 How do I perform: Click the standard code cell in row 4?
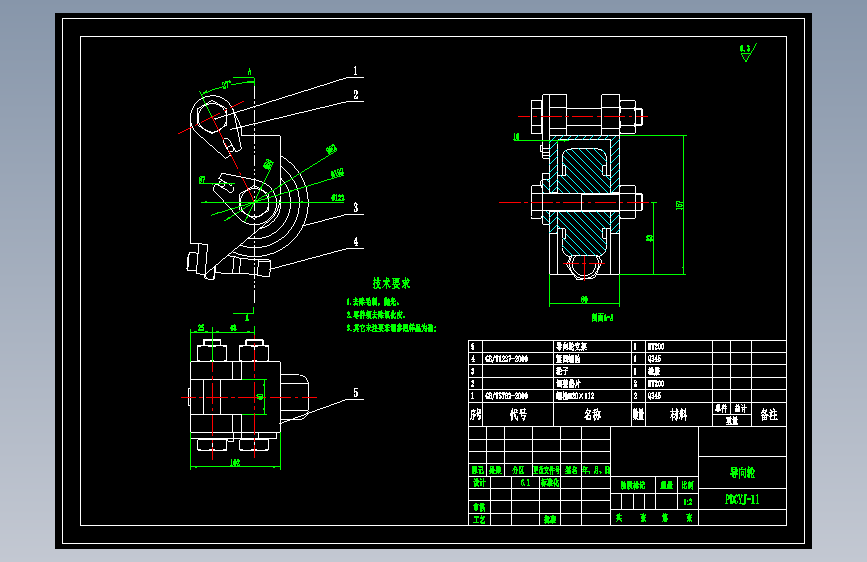506,359
